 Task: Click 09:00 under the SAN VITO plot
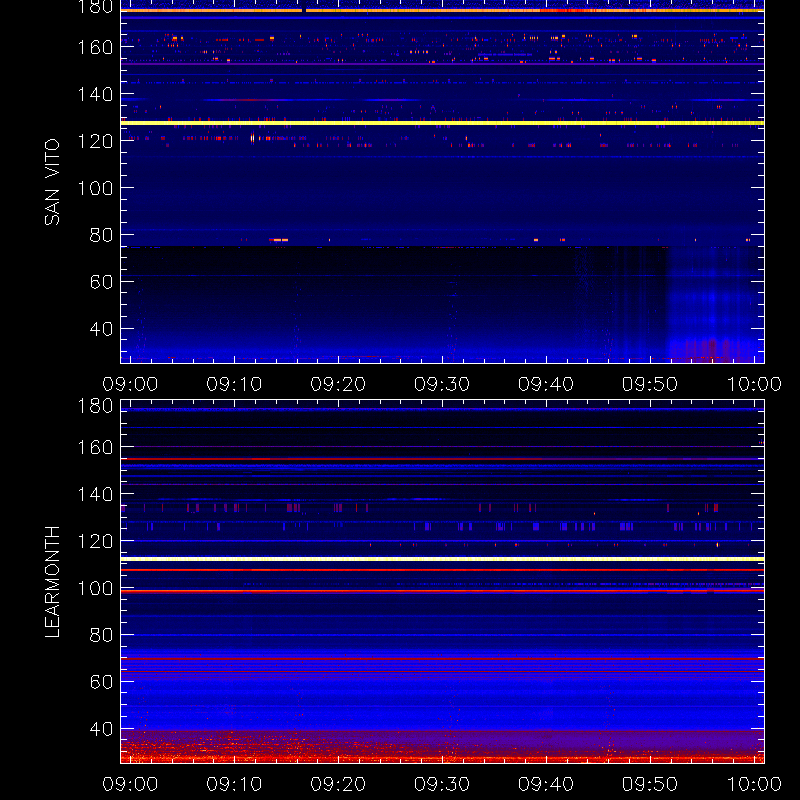(x=130, y=384)
